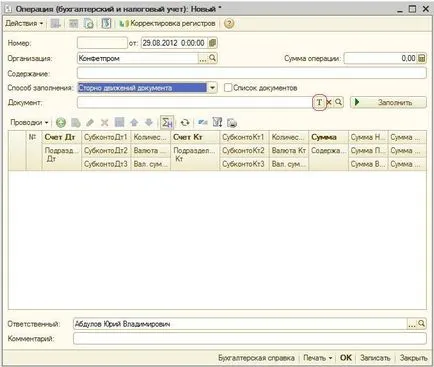The image size is (434, 367).
Task: Click the Счет Дт column header
Action: [x=62, y=137]
